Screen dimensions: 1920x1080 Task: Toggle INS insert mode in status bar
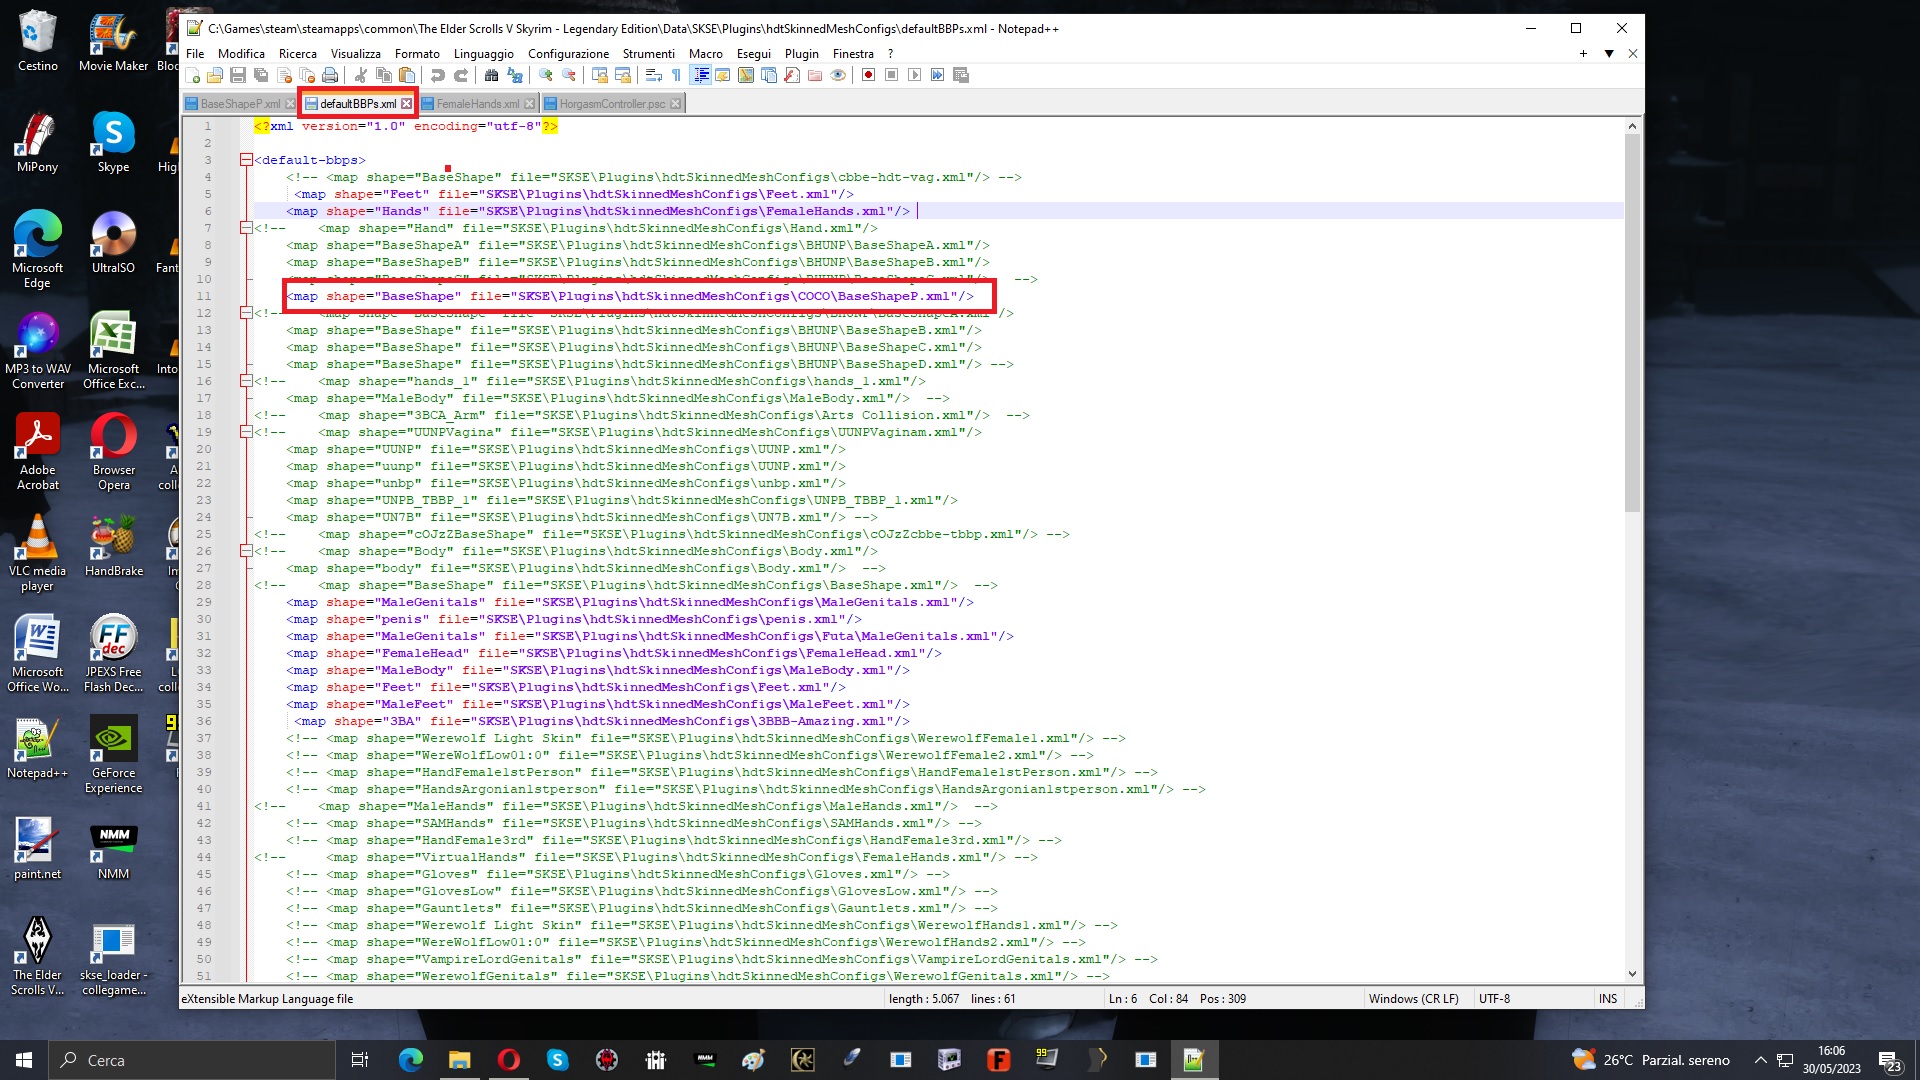click(x=1608, y=999)
